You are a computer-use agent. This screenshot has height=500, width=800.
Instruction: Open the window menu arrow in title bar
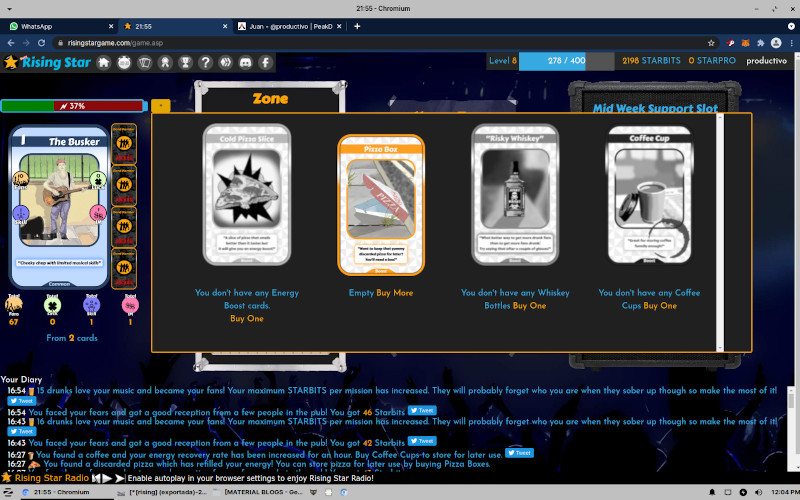coord(10,9)
